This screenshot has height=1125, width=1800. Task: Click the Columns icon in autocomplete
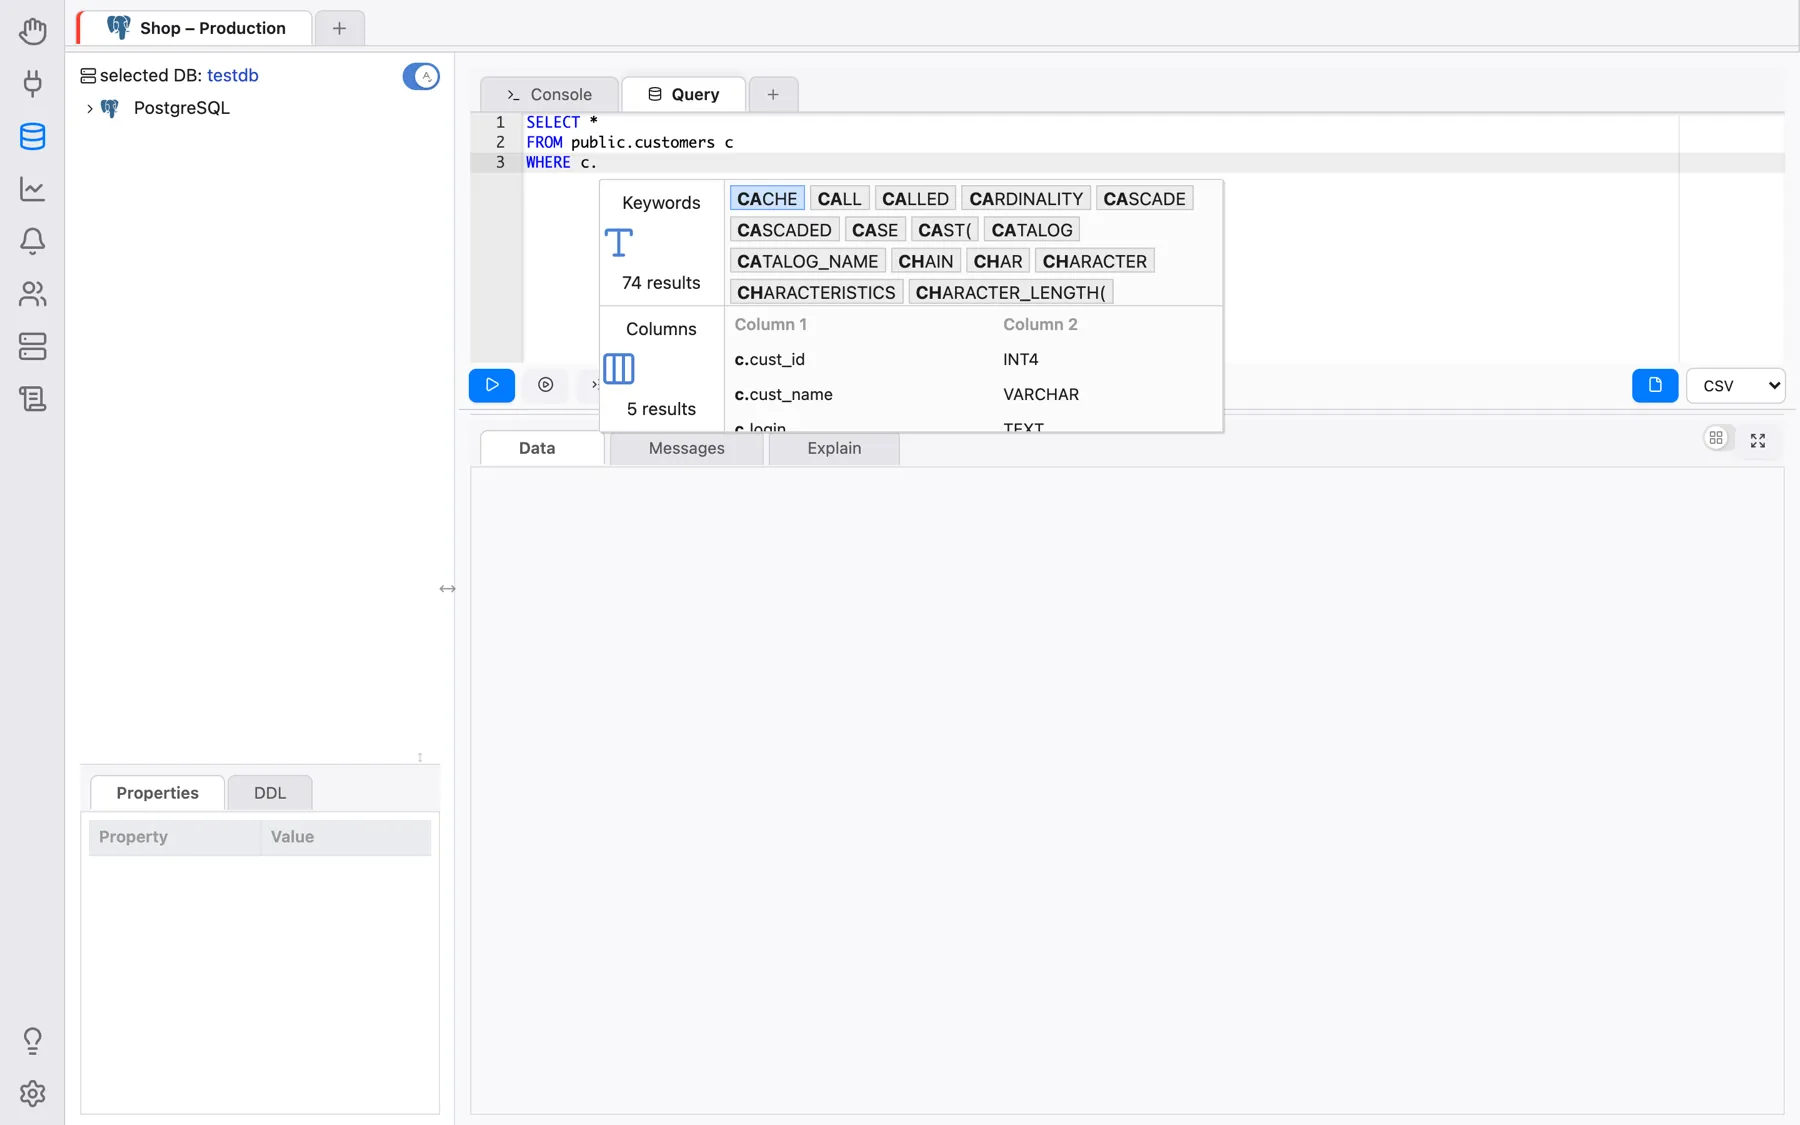(x=619, y=368)
